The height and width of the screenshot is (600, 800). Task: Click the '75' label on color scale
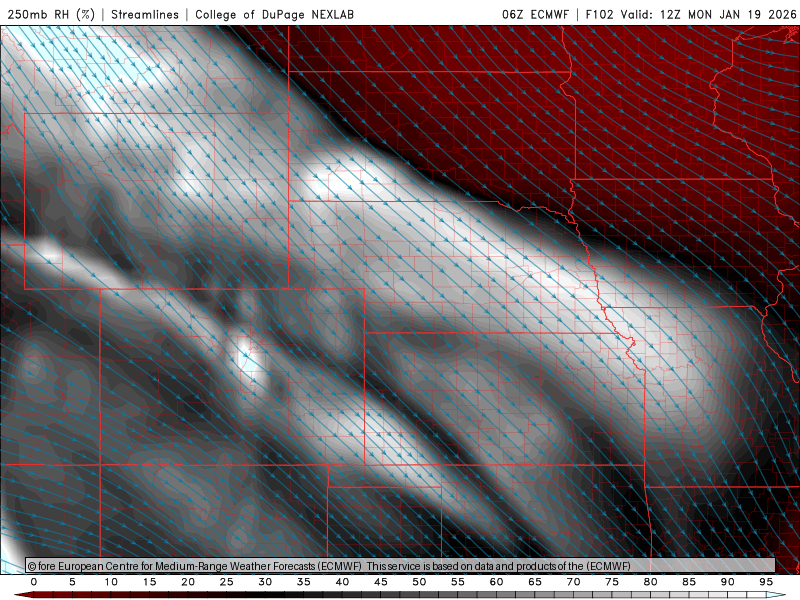[612, 582]
